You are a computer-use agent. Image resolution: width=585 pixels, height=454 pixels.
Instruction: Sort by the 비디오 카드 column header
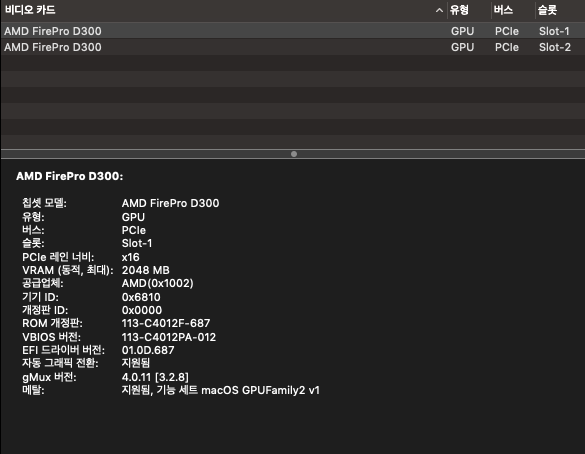(x=30, y=10)
